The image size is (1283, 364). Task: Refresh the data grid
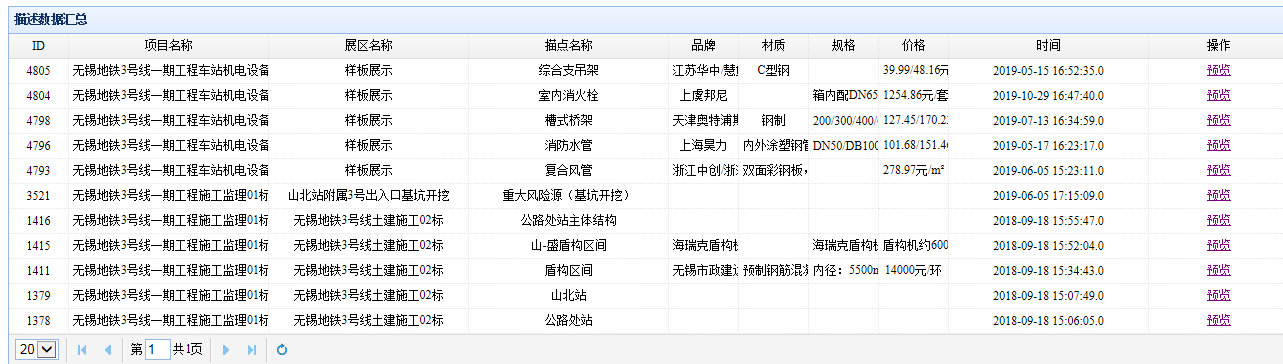[x=281, y=350]
